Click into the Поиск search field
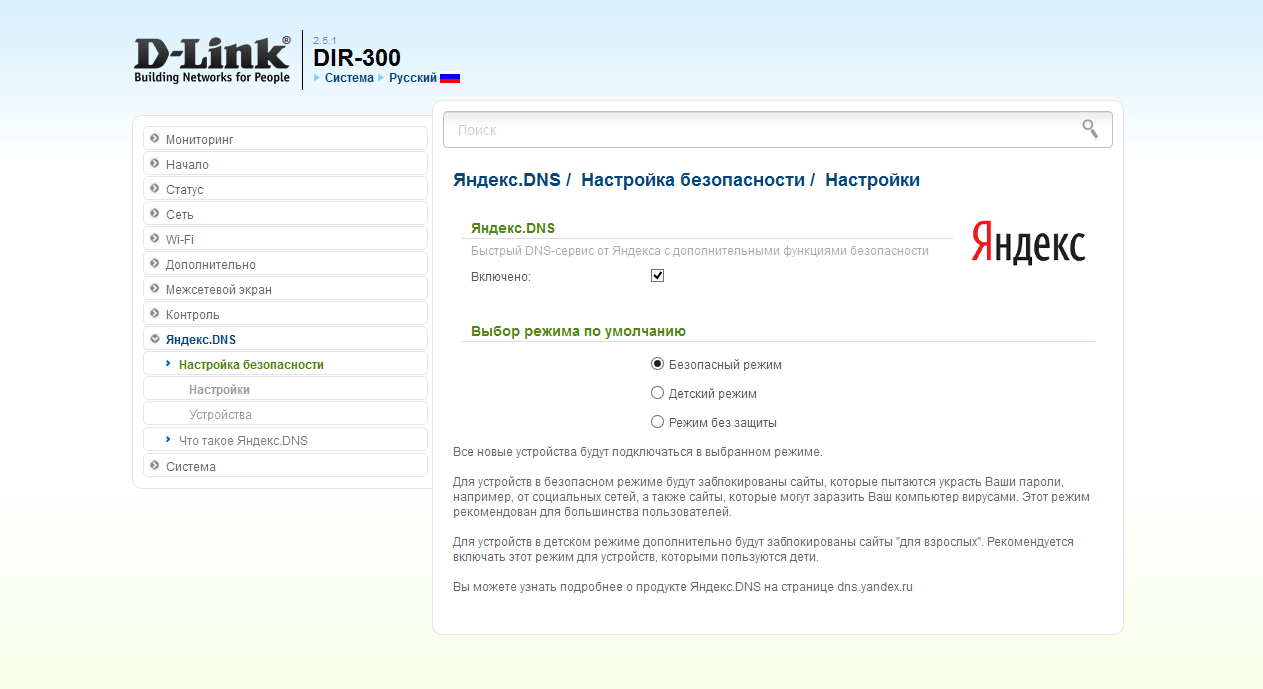The width and height of the screenshot is (1263, 689). point(760,130)
